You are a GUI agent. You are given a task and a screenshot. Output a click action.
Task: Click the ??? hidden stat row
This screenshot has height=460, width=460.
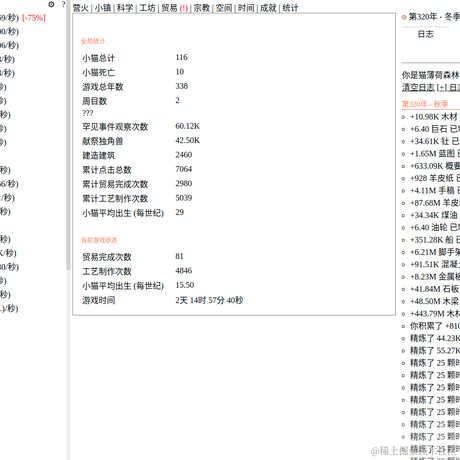[88, 113]
